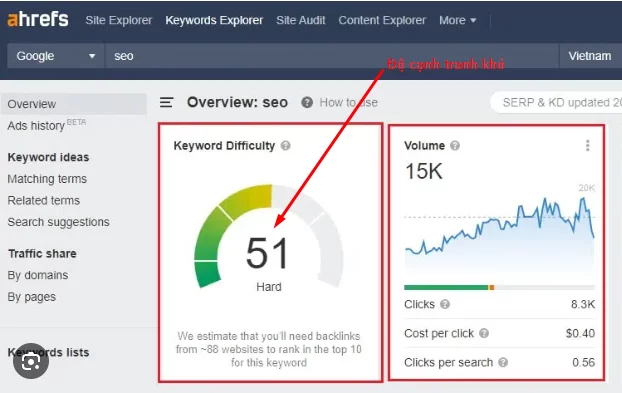Click the Traffic share heading
Screen dimensions: 622x393
(42, 254)
